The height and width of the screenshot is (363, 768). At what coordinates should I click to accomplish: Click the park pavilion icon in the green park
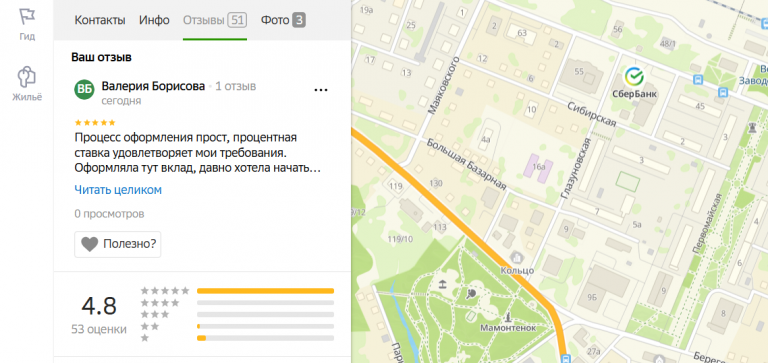point(442,284)
